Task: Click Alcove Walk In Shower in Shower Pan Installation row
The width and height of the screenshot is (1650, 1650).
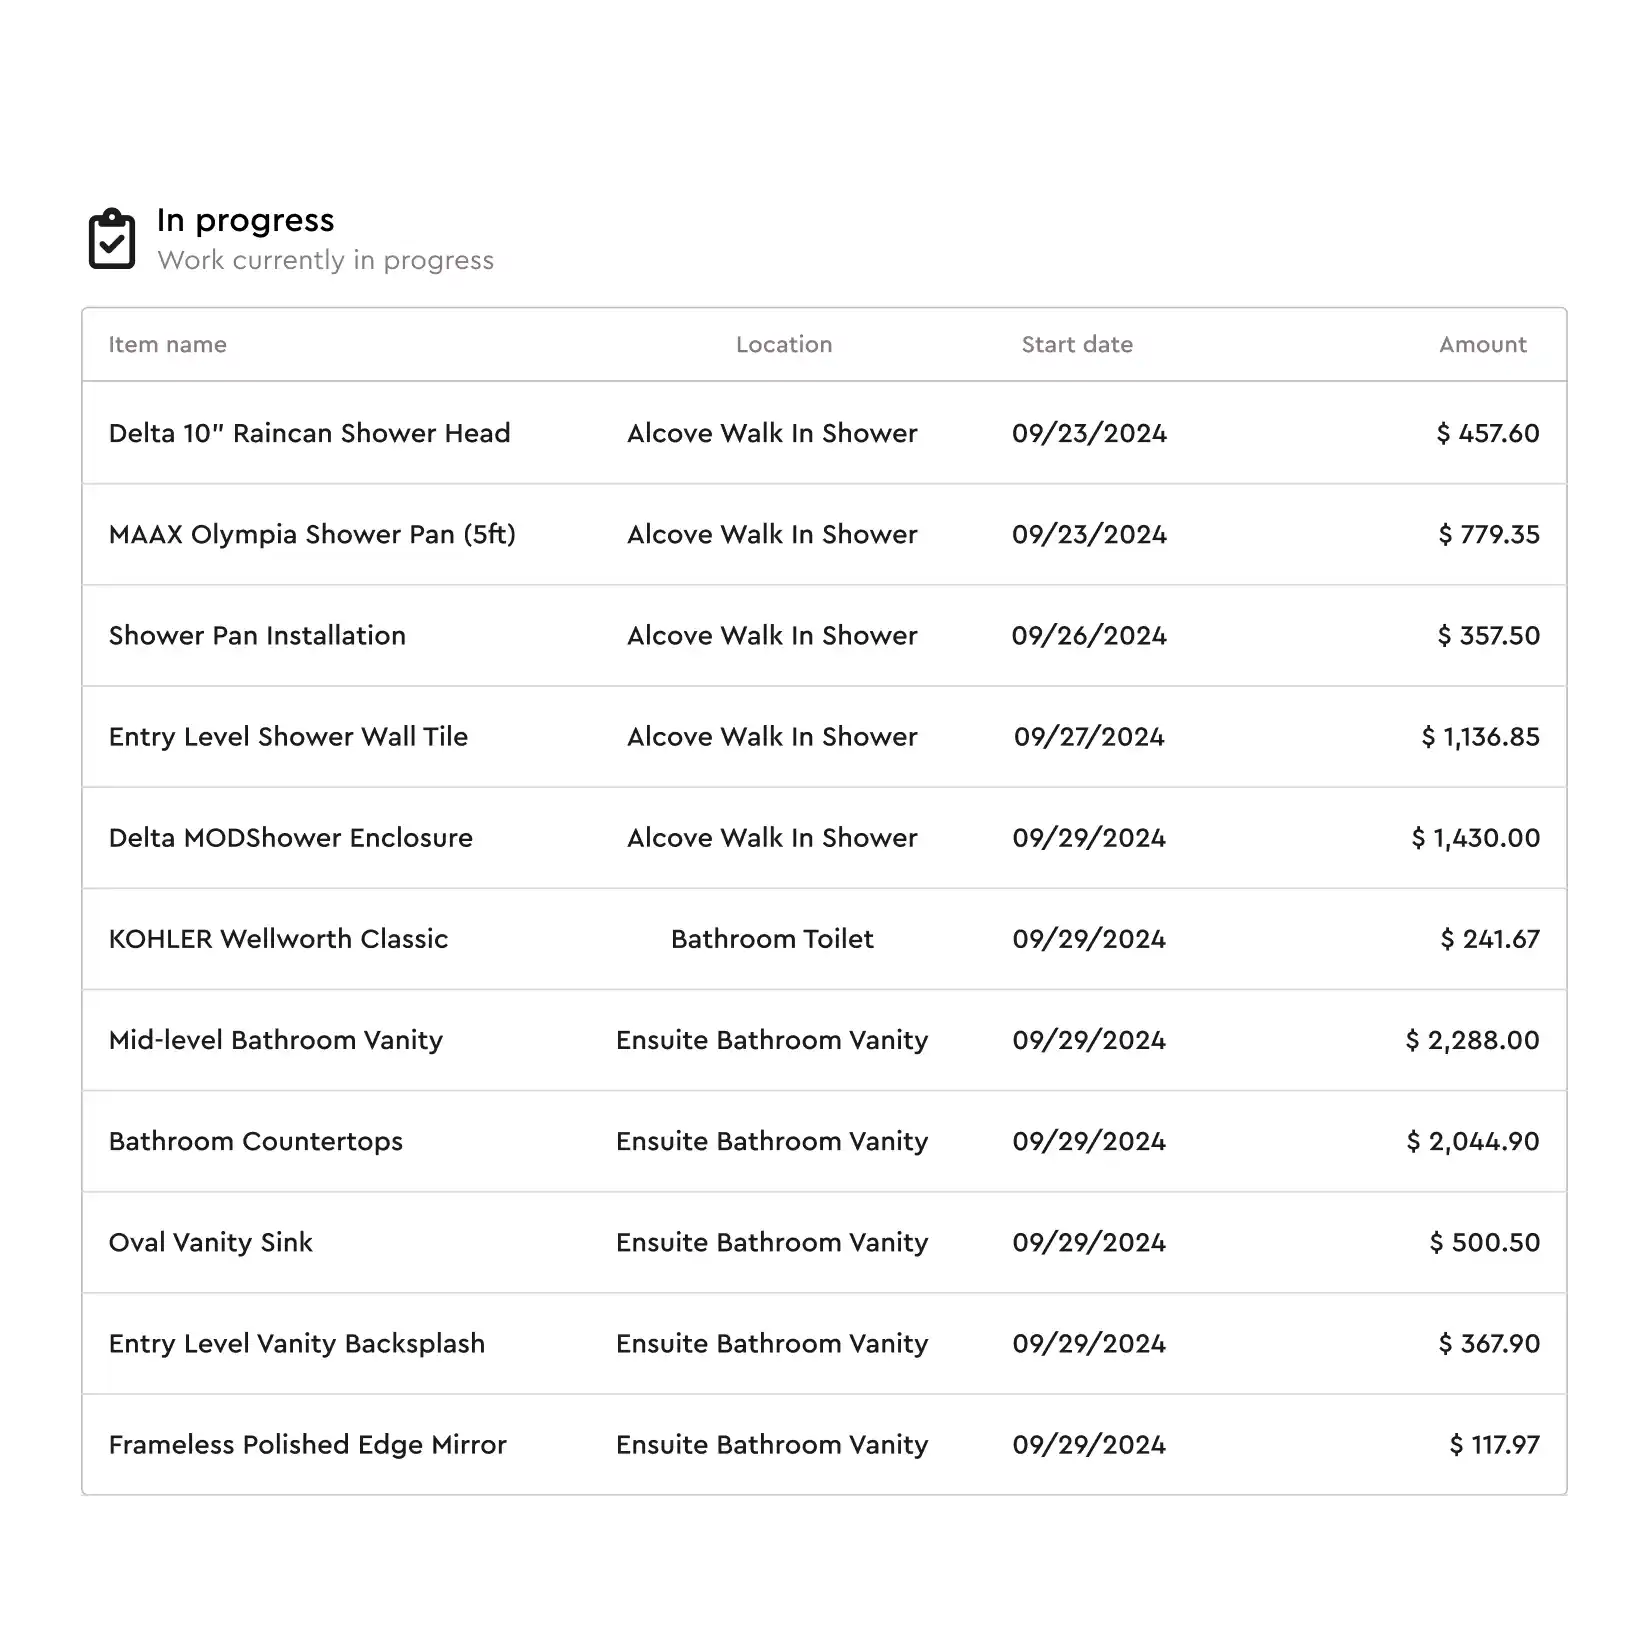Action: pos(772,635)
